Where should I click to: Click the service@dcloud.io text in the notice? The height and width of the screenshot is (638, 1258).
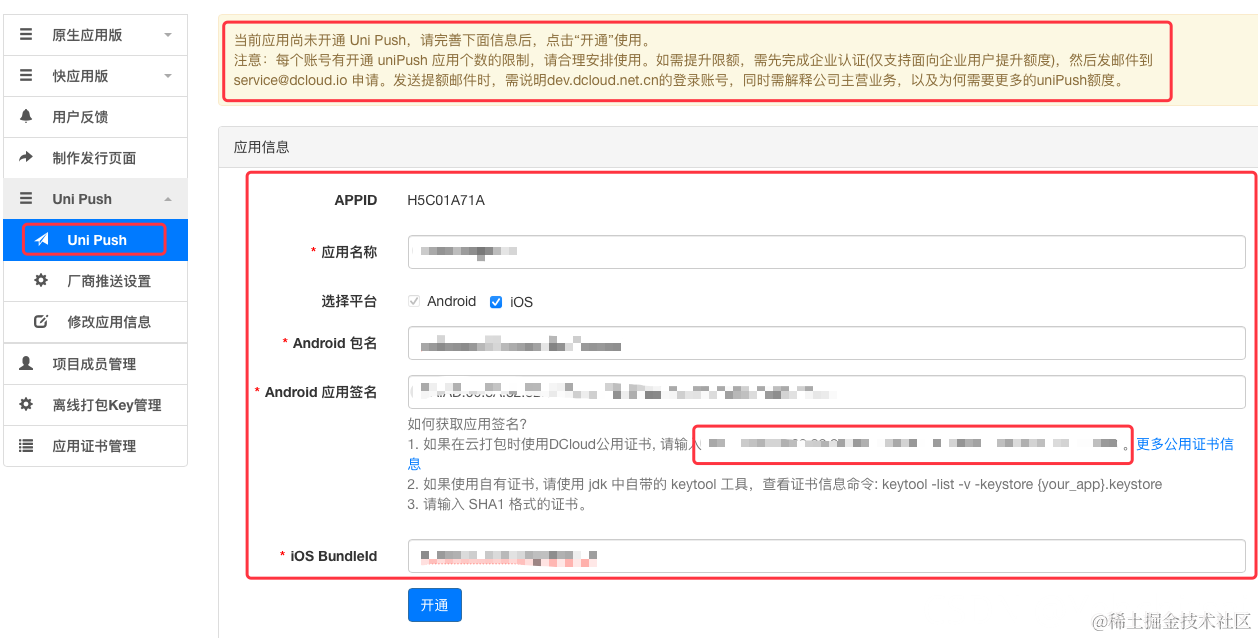point(293,80)
